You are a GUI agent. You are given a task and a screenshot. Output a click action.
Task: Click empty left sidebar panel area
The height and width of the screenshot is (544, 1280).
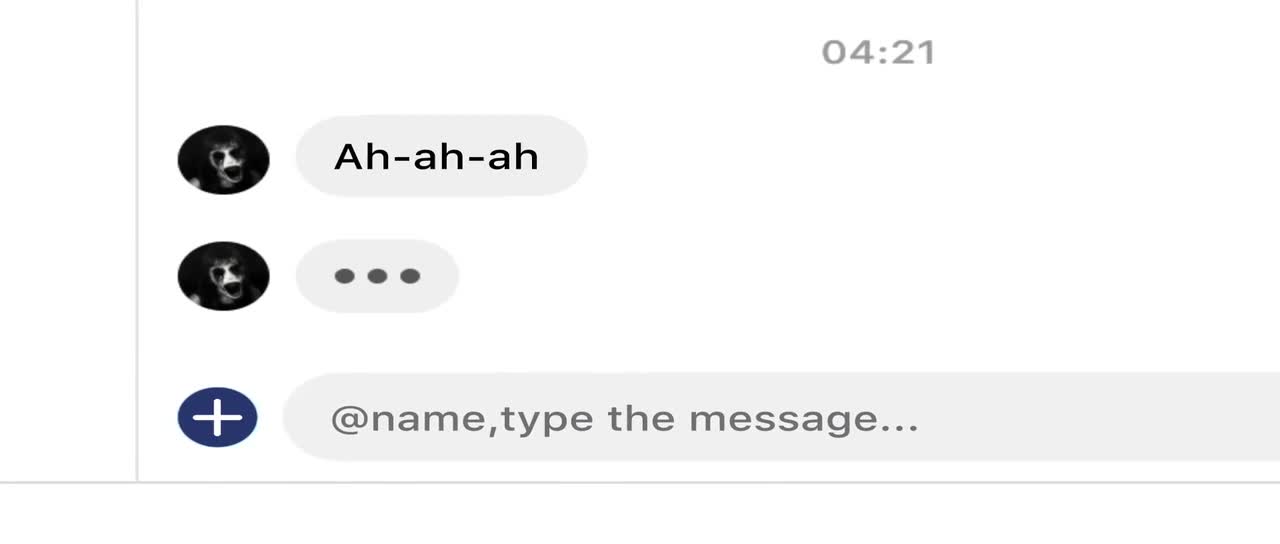tap(67, 240)
